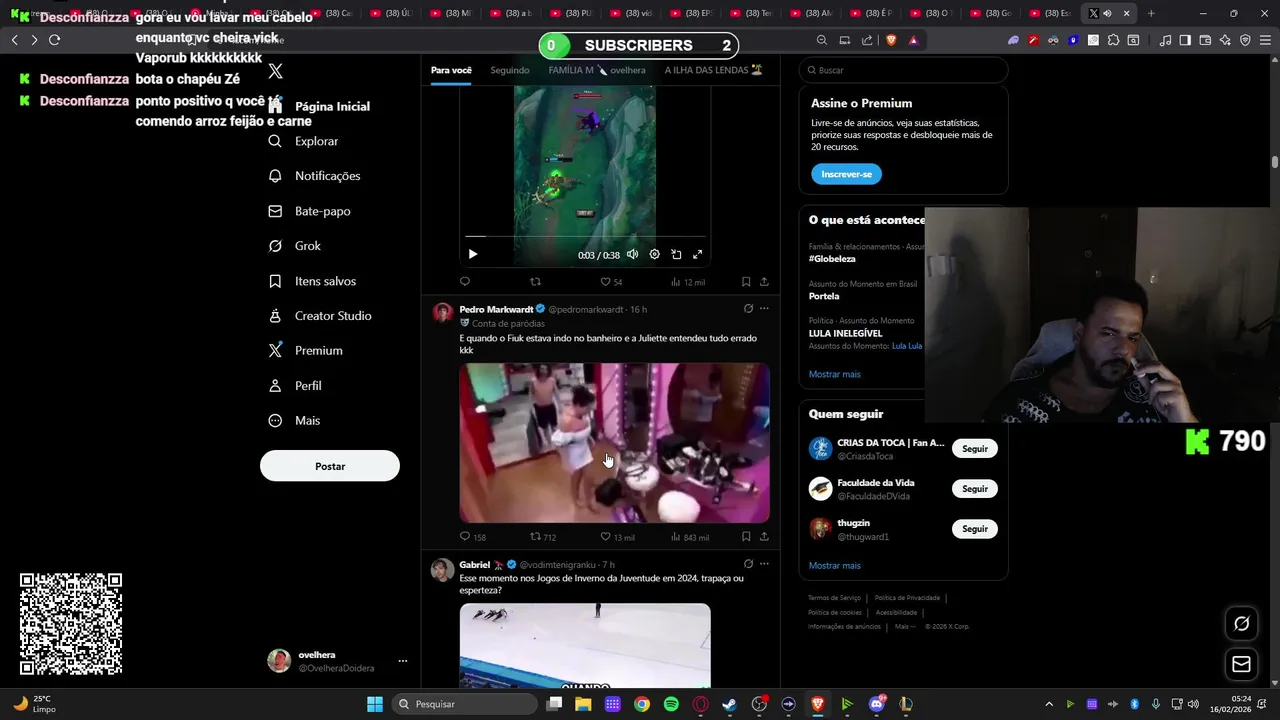Open the FAMÍLIA M ovelhera tab
Screen dimensions: 1280x720
click(x=597, y=70)
